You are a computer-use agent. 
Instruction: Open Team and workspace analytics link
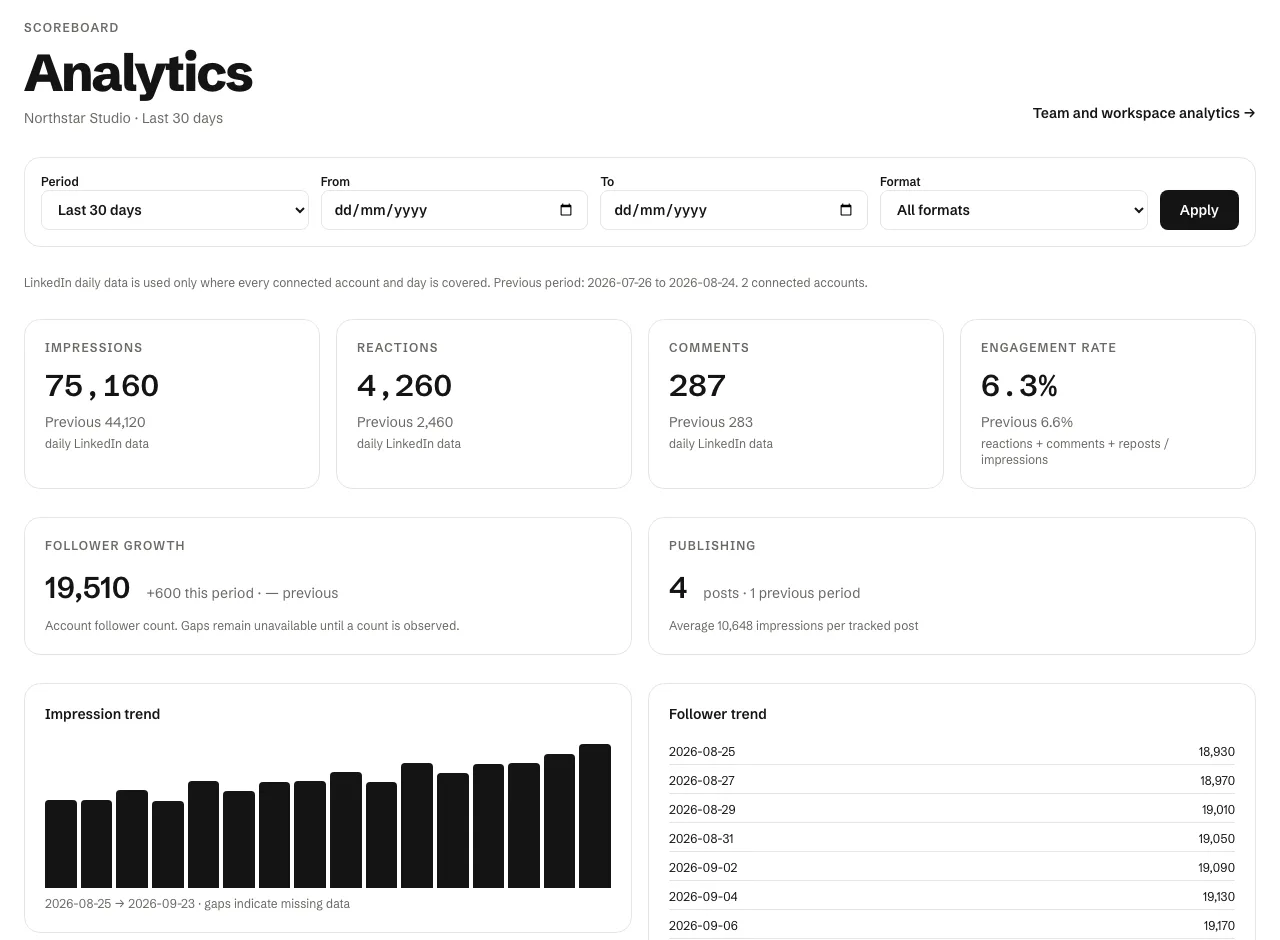[x=1144, y=113]
